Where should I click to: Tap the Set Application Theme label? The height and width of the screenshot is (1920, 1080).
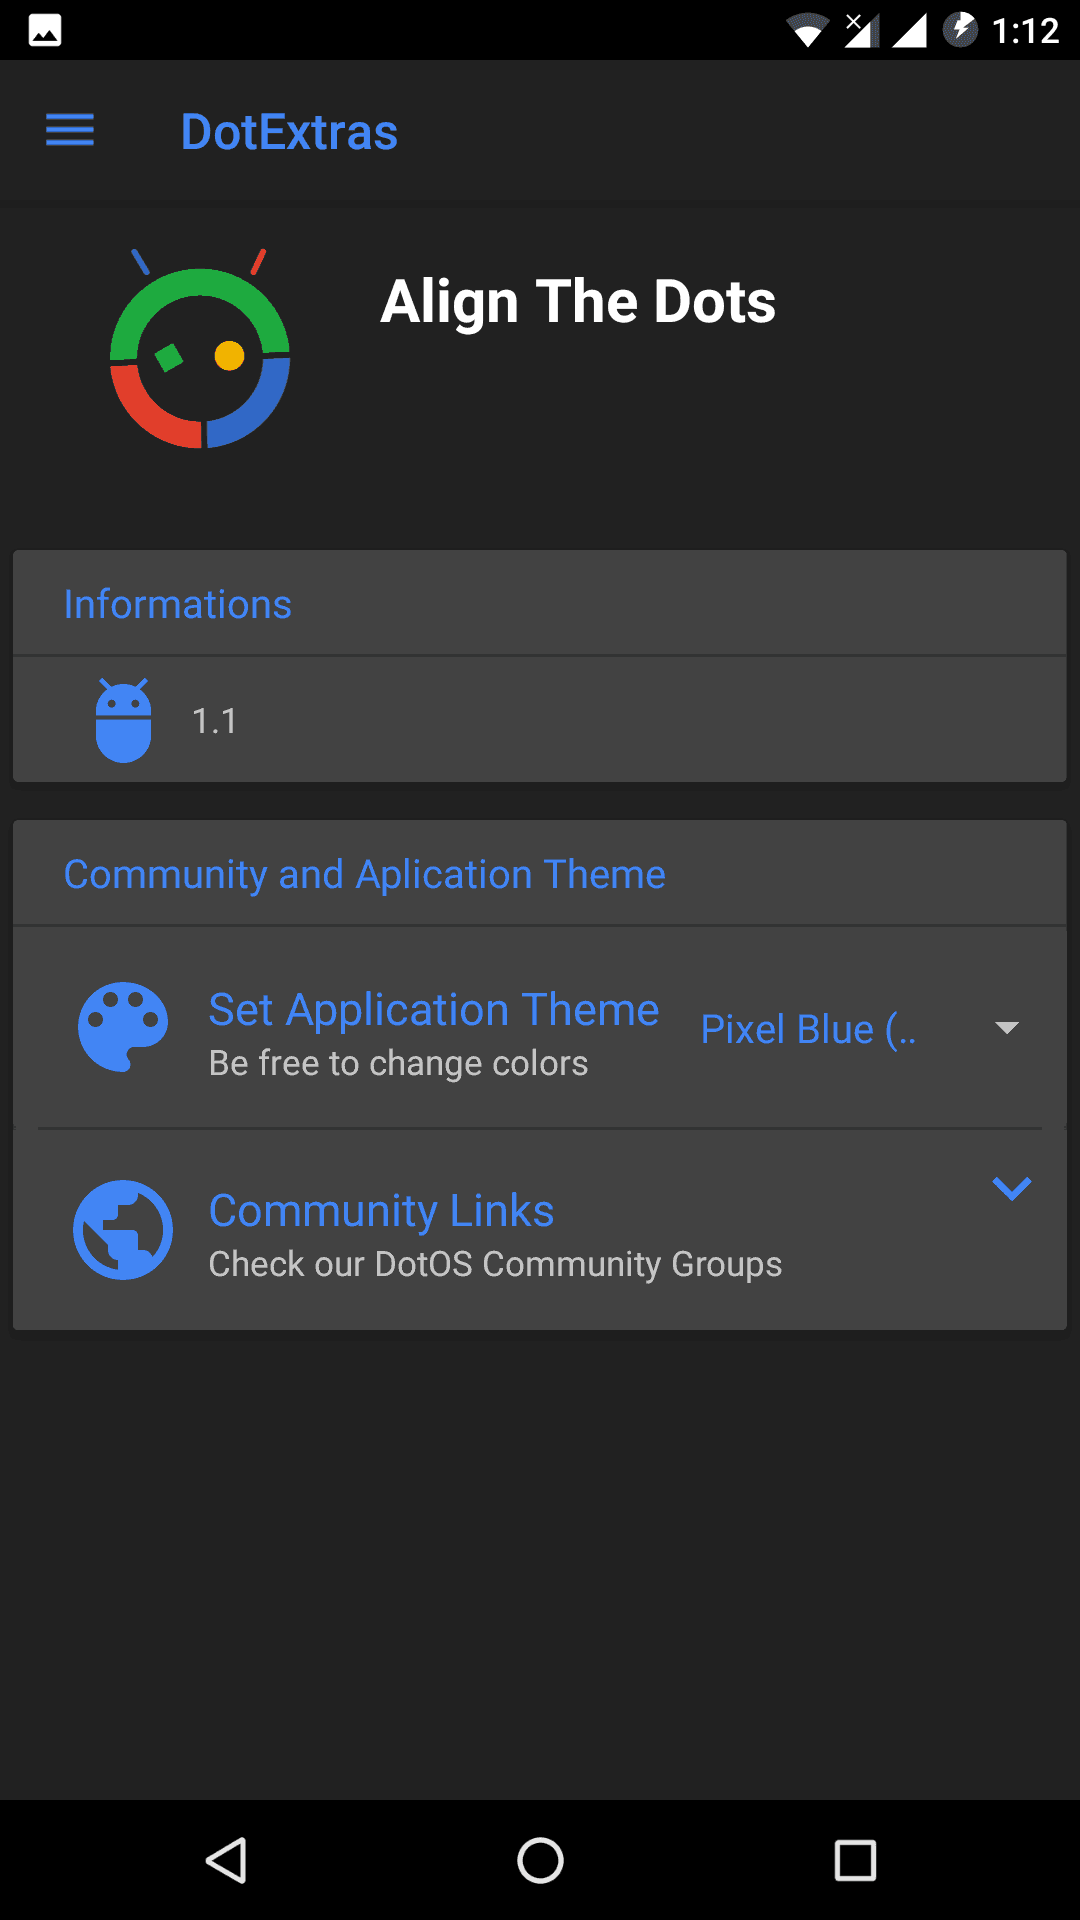(434, 1009)
